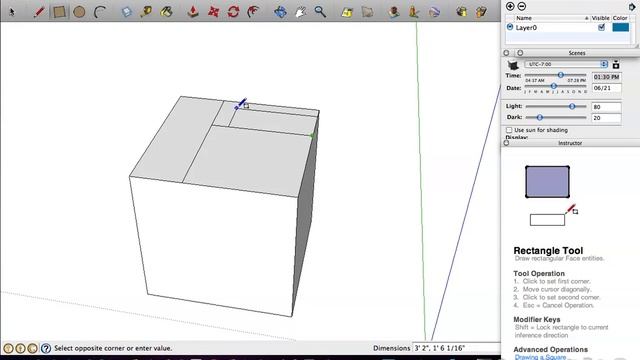Click the Dimensions value box
The height and width of the screenshot is (360, 640).
click(456, 348)
